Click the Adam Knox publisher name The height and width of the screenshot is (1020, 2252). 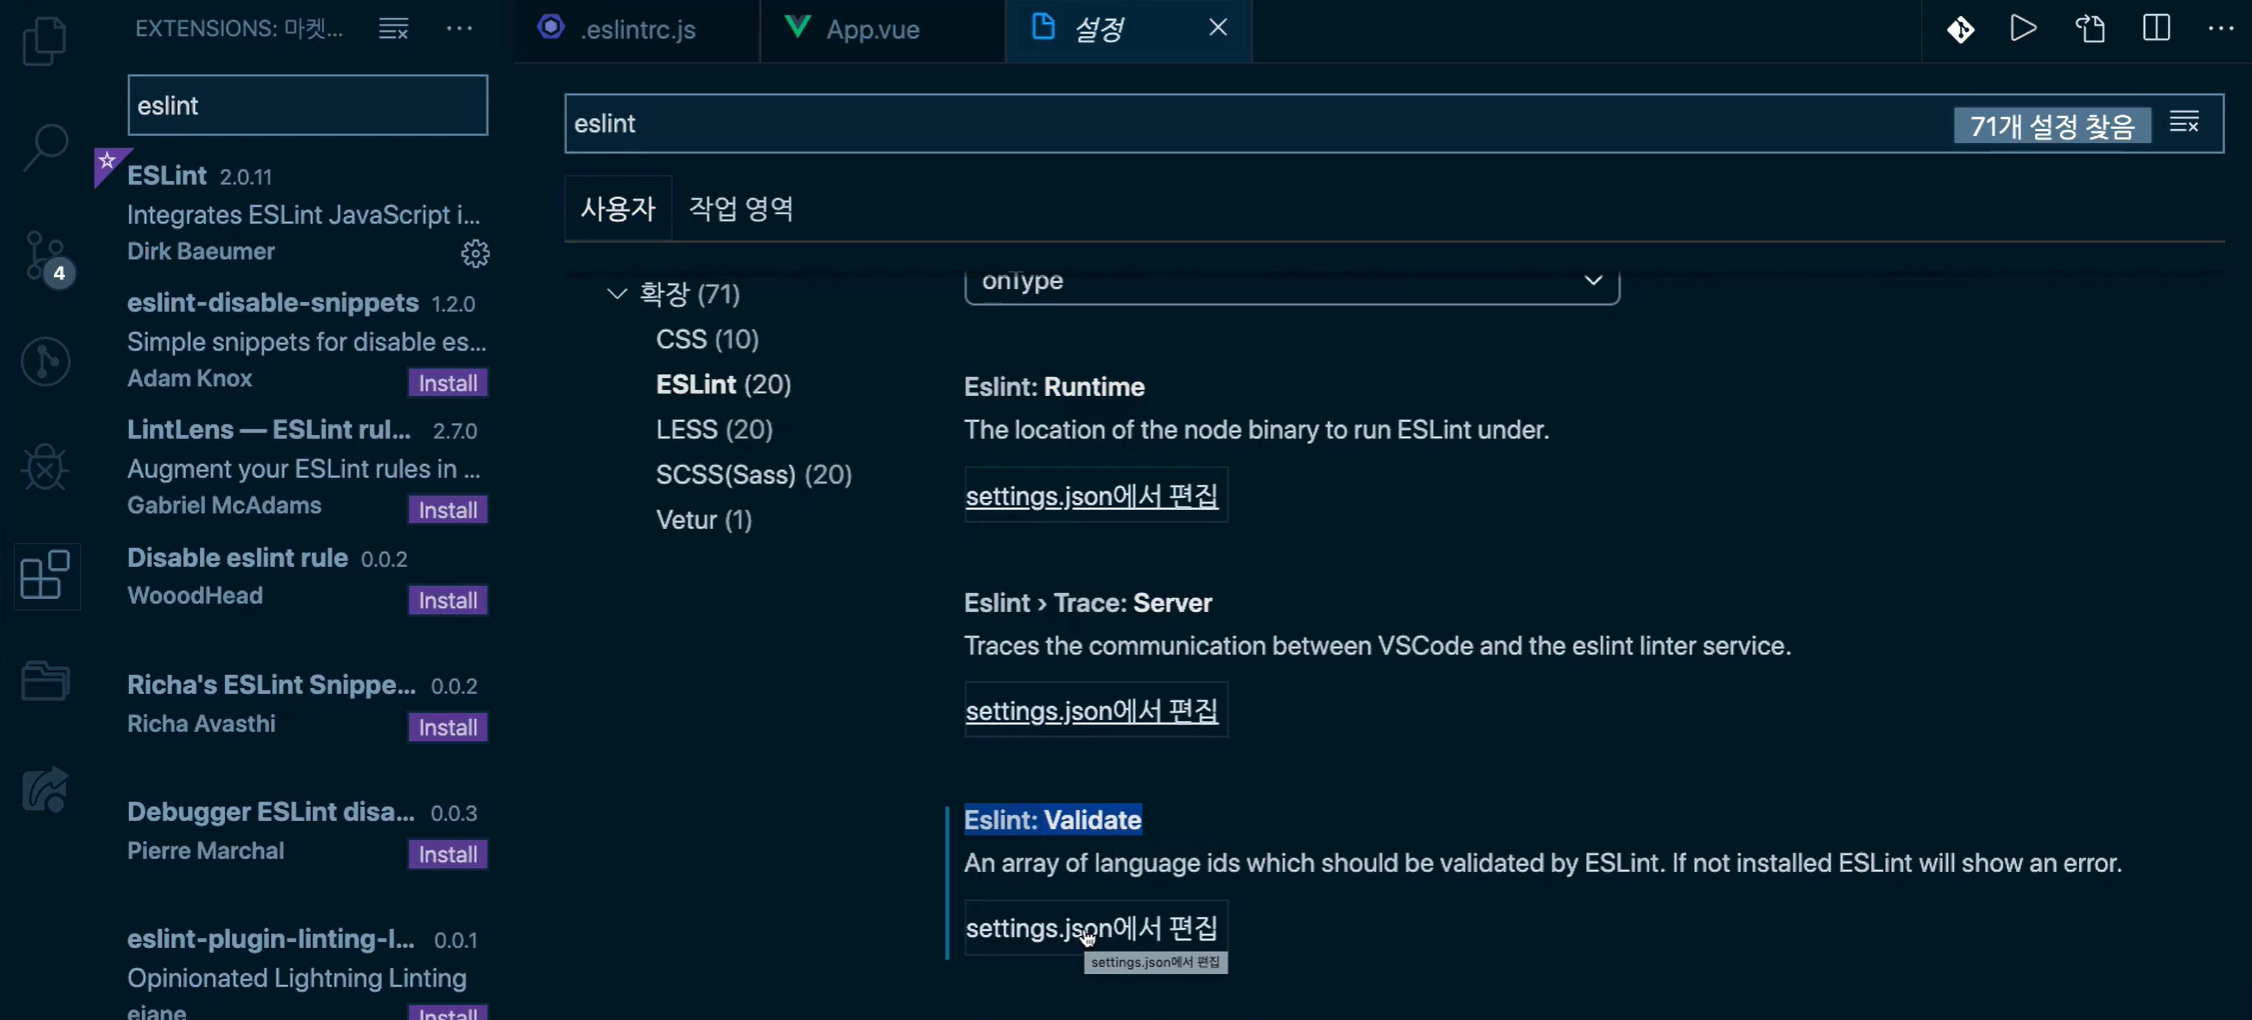click(x=190, y=378)
